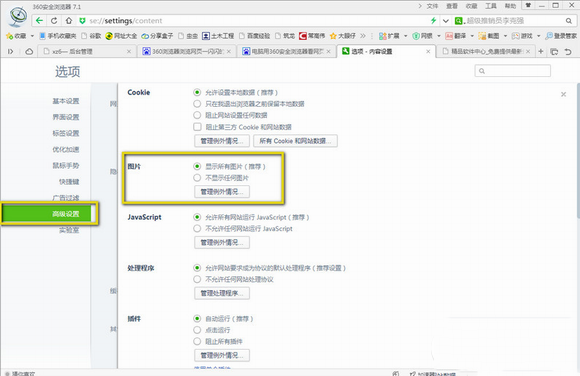Open the 网址大全 bookmark
This screenshot has height=376, width=580.
coord(121,36)
